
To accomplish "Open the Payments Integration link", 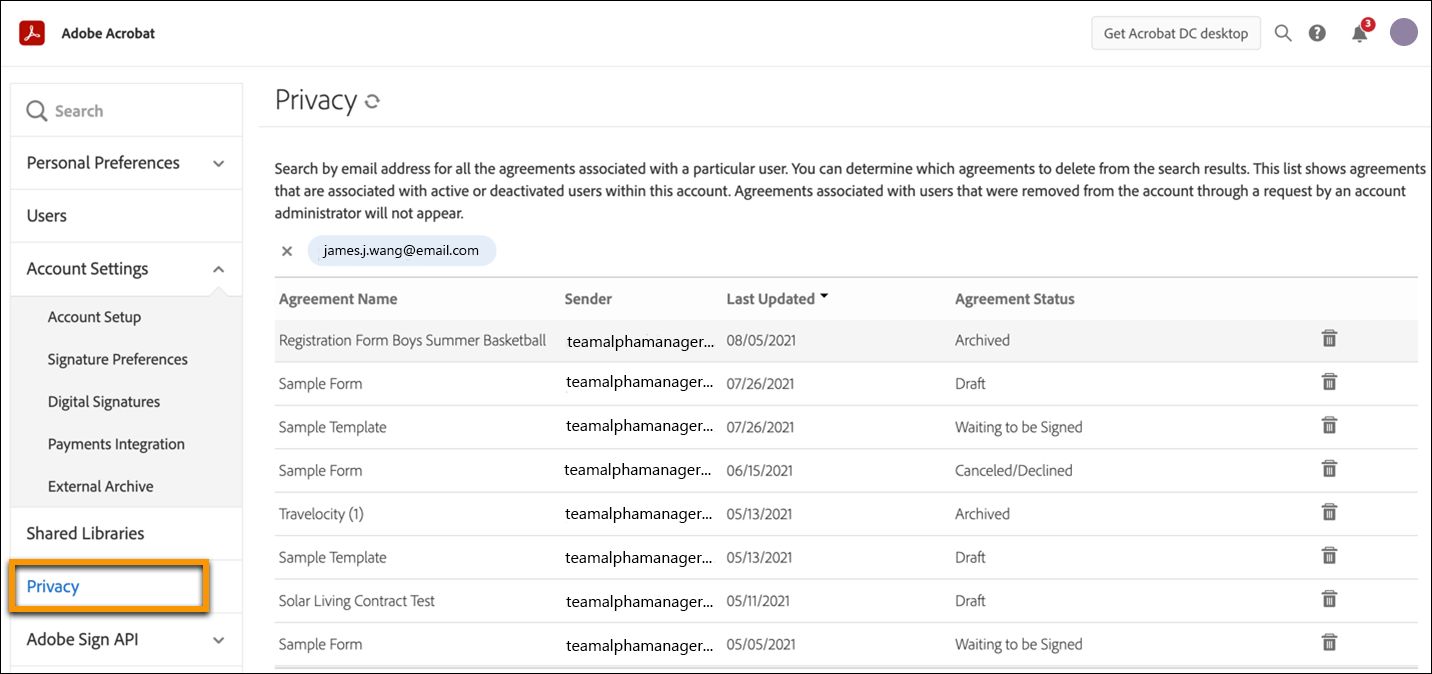I will [x=116, y=444].
